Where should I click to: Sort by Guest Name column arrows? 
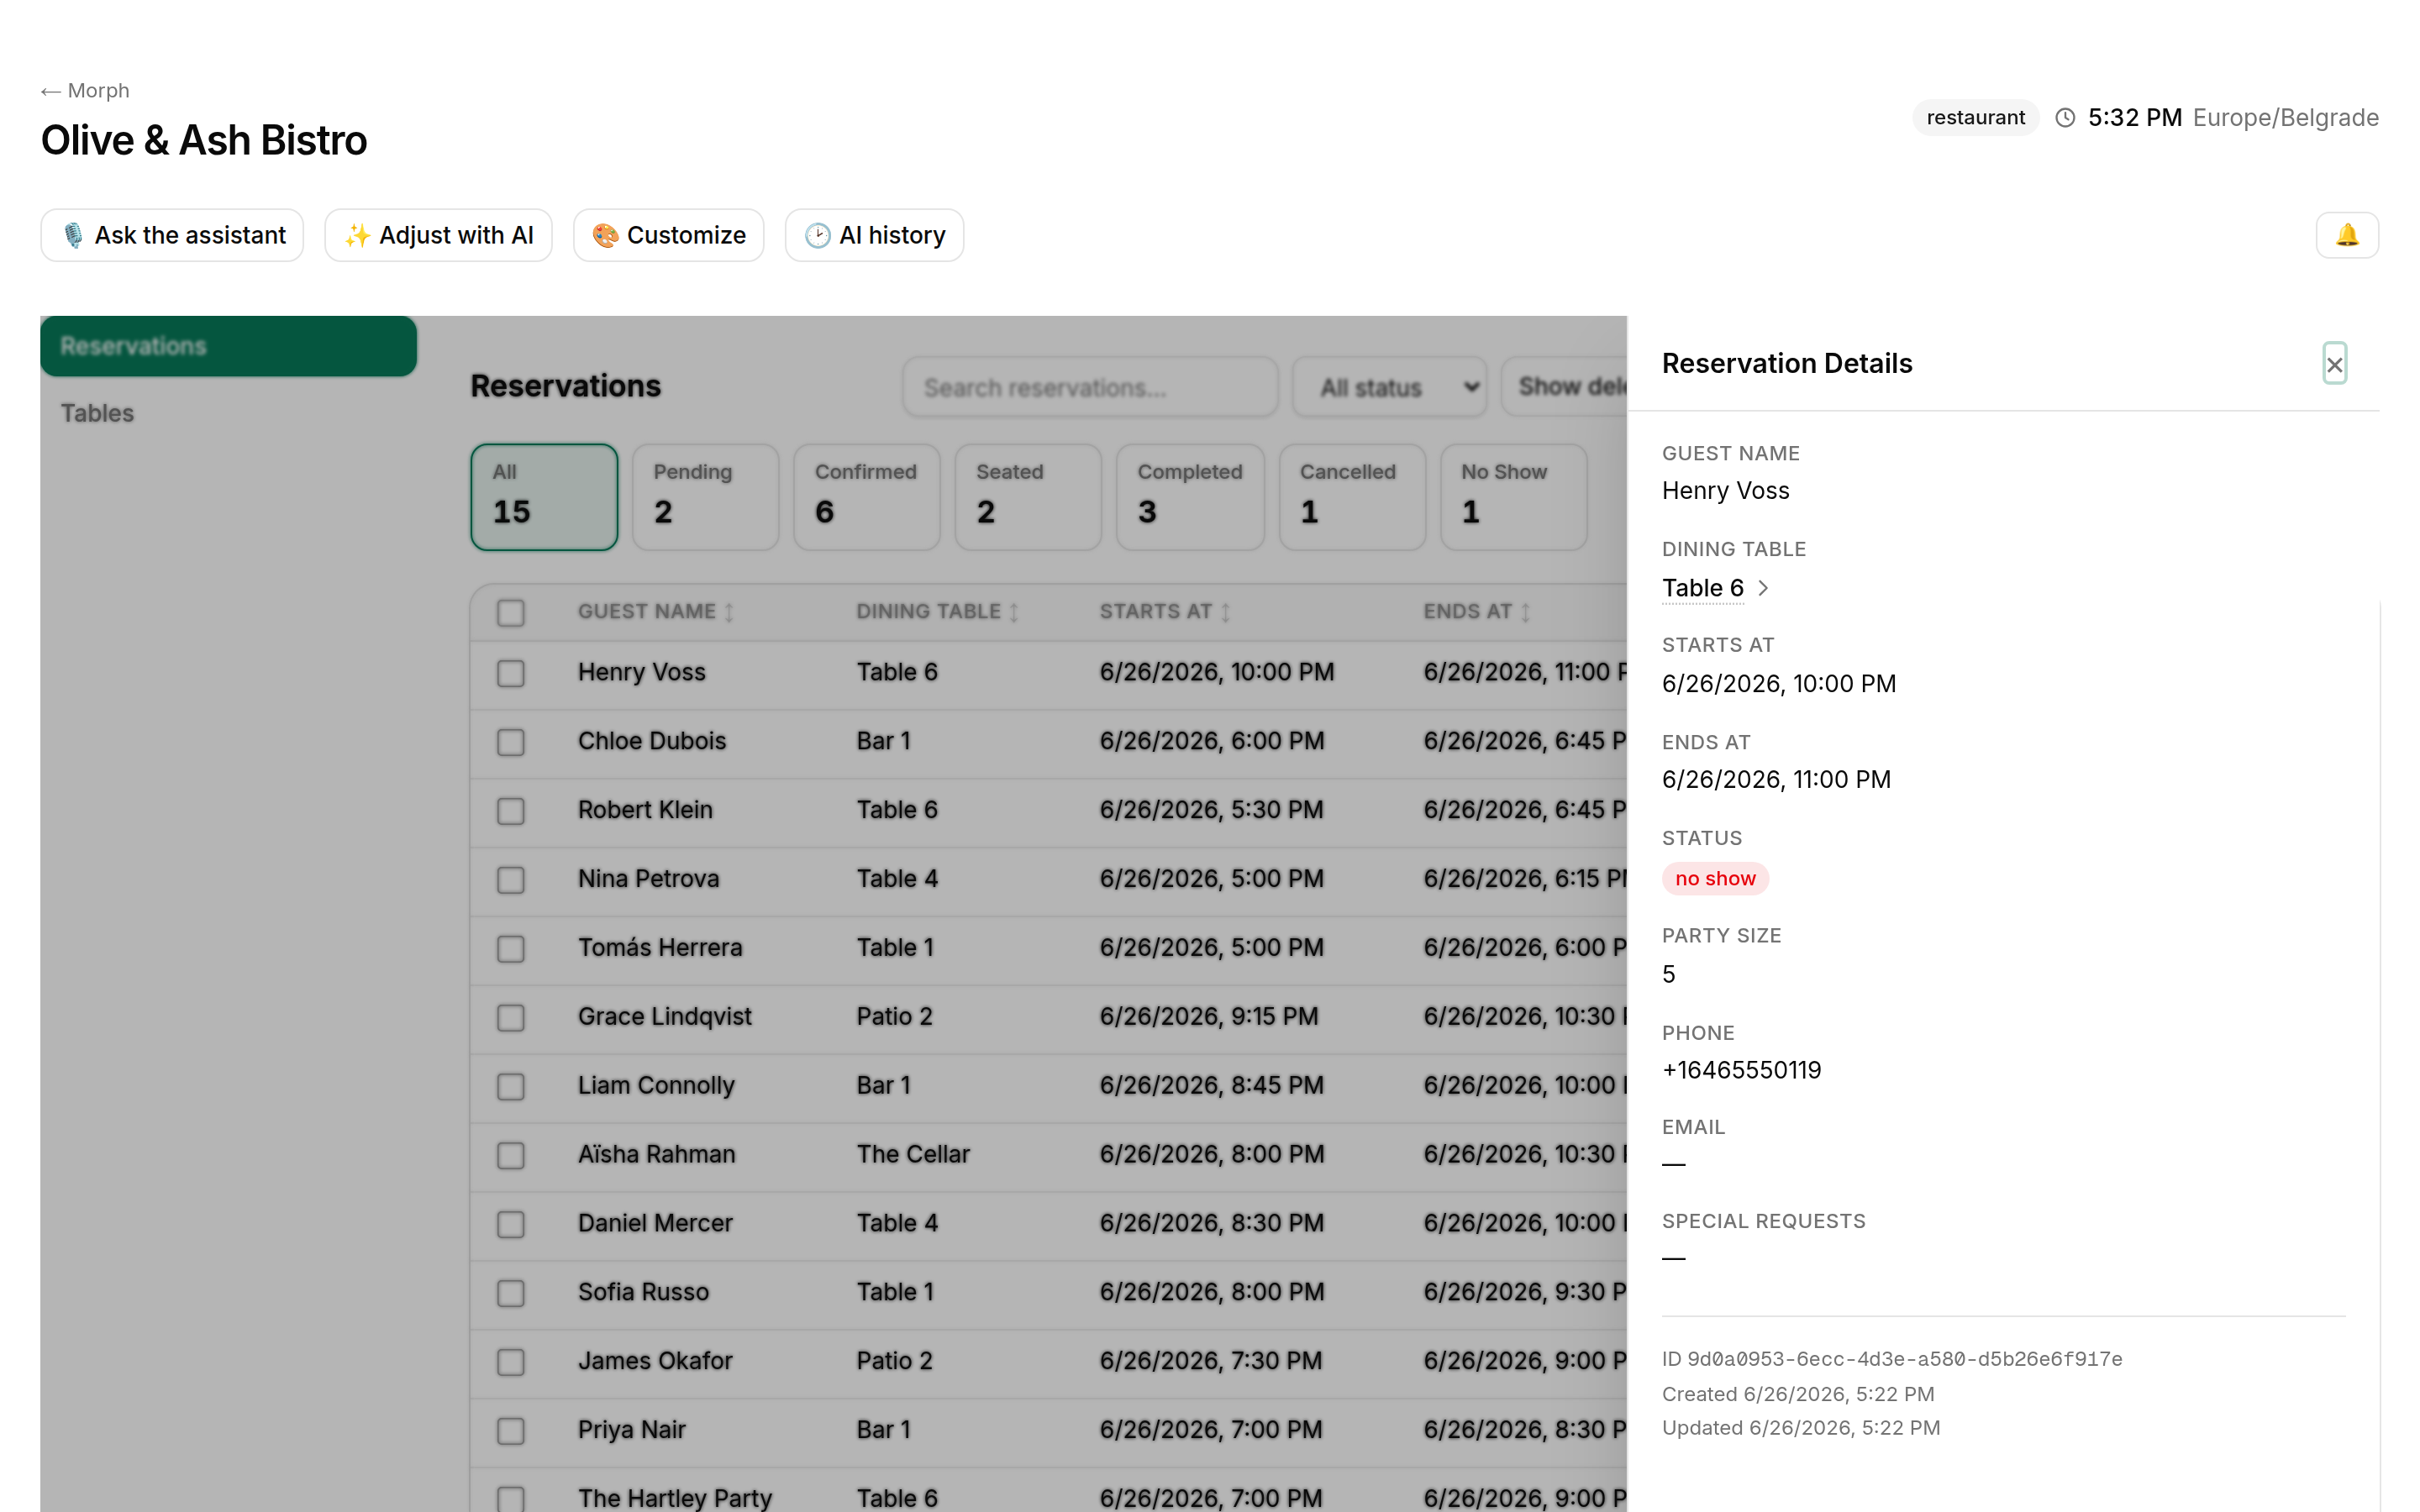tap(729, 612)
